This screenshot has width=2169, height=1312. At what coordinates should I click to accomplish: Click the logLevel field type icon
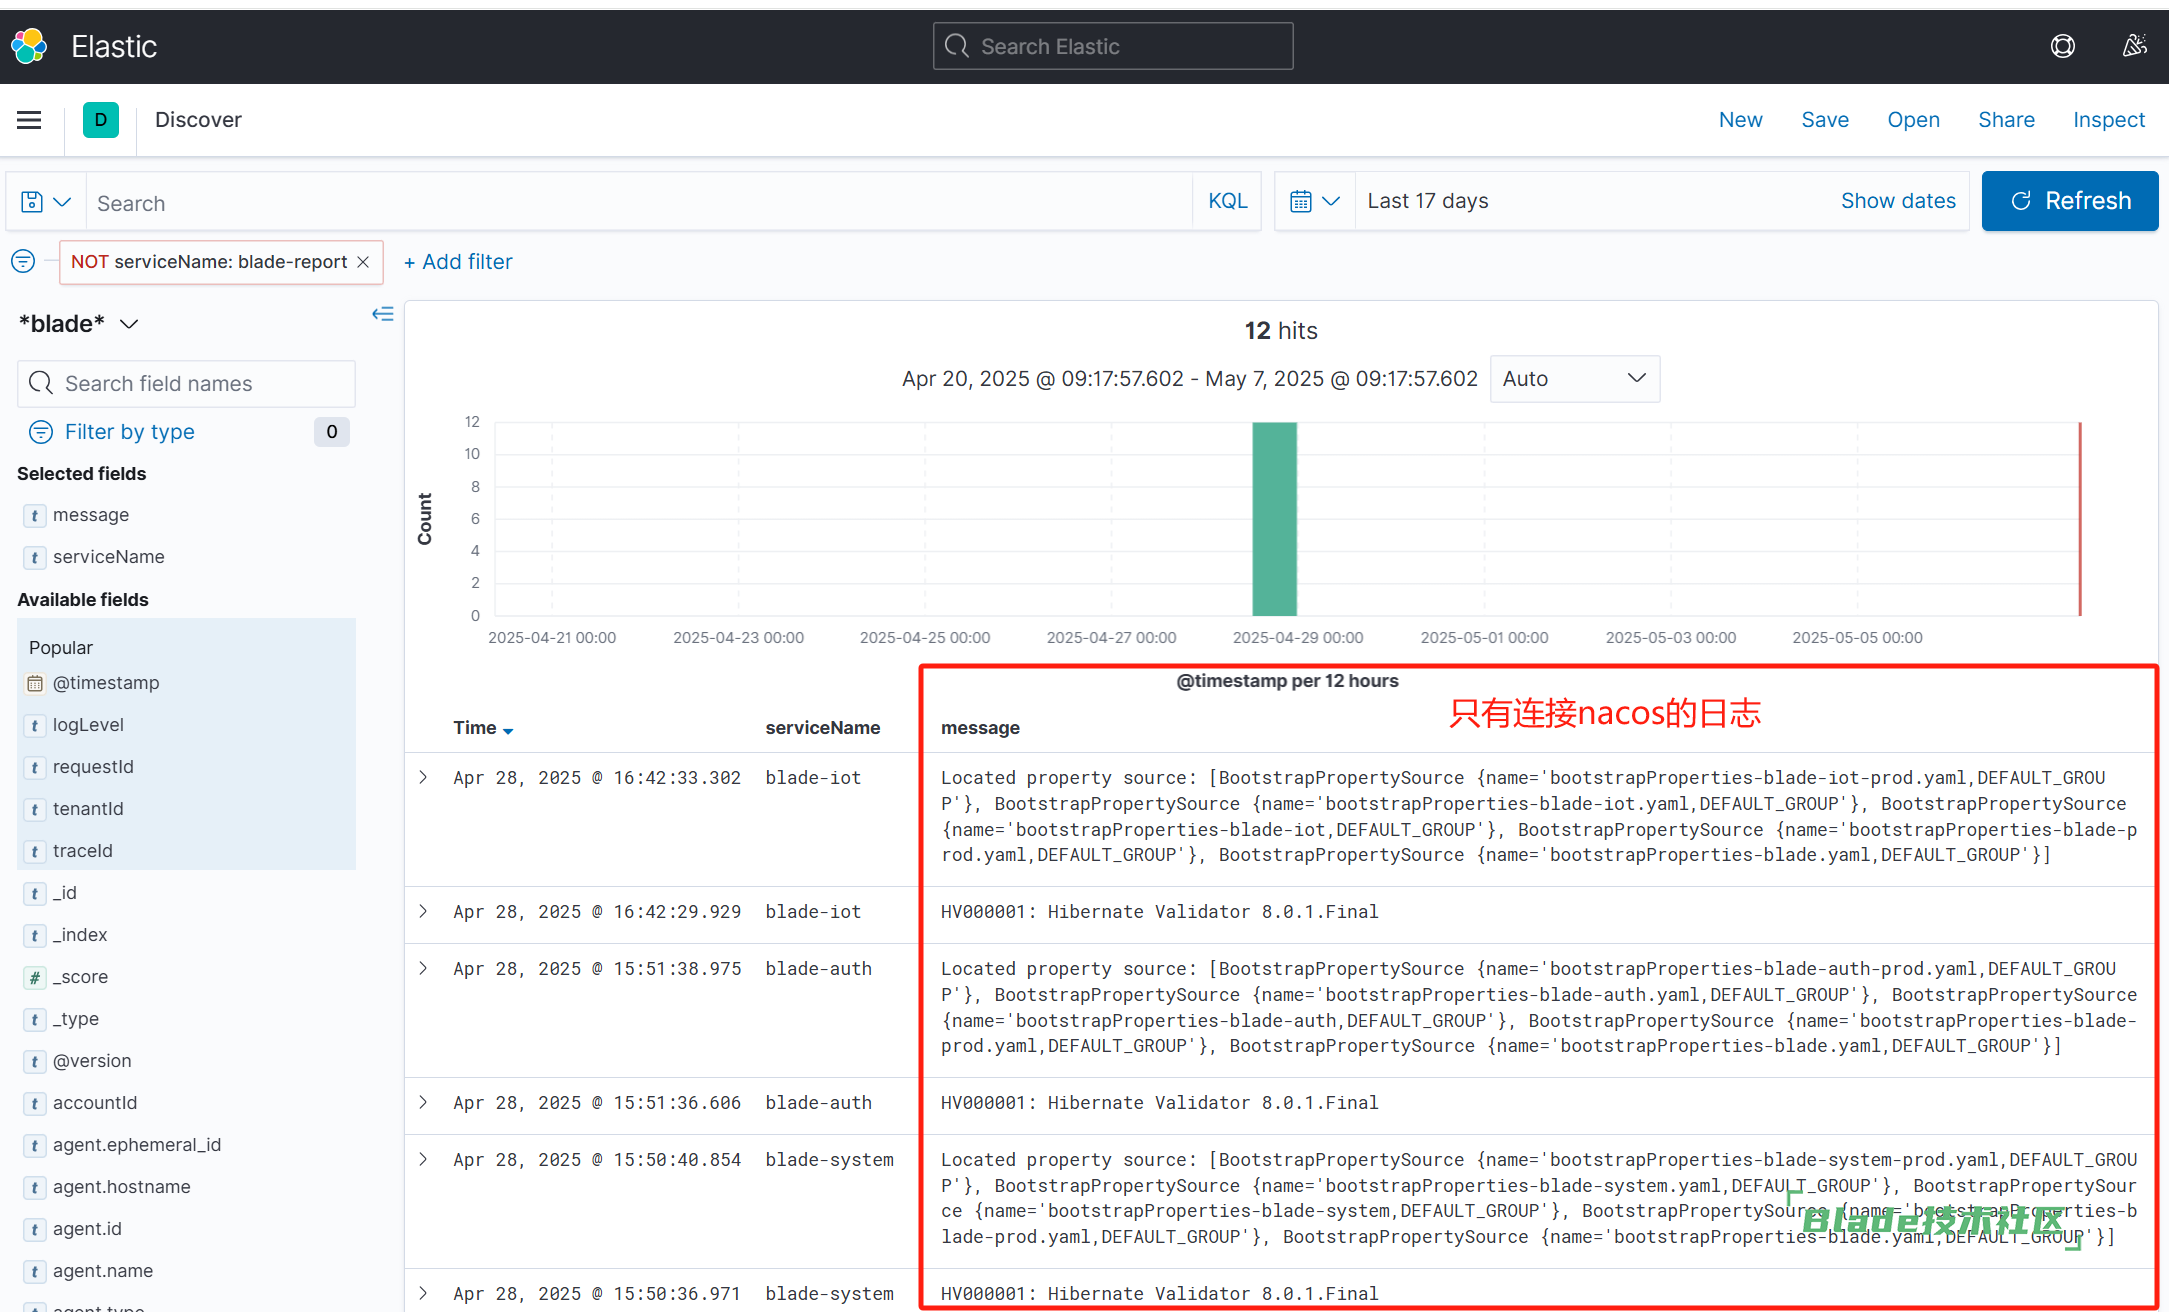[35, 725]
